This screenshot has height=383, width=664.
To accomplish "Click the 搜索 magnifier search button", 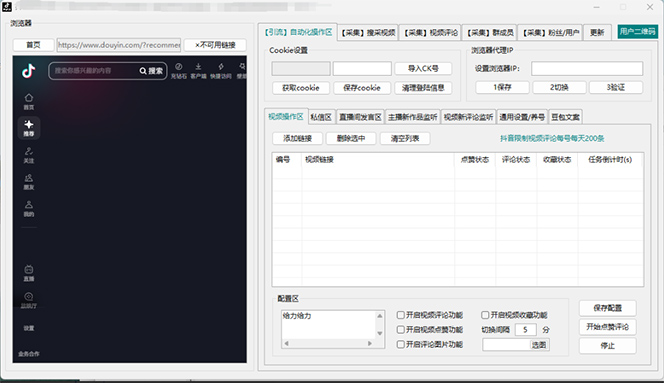I will (151, 71).
